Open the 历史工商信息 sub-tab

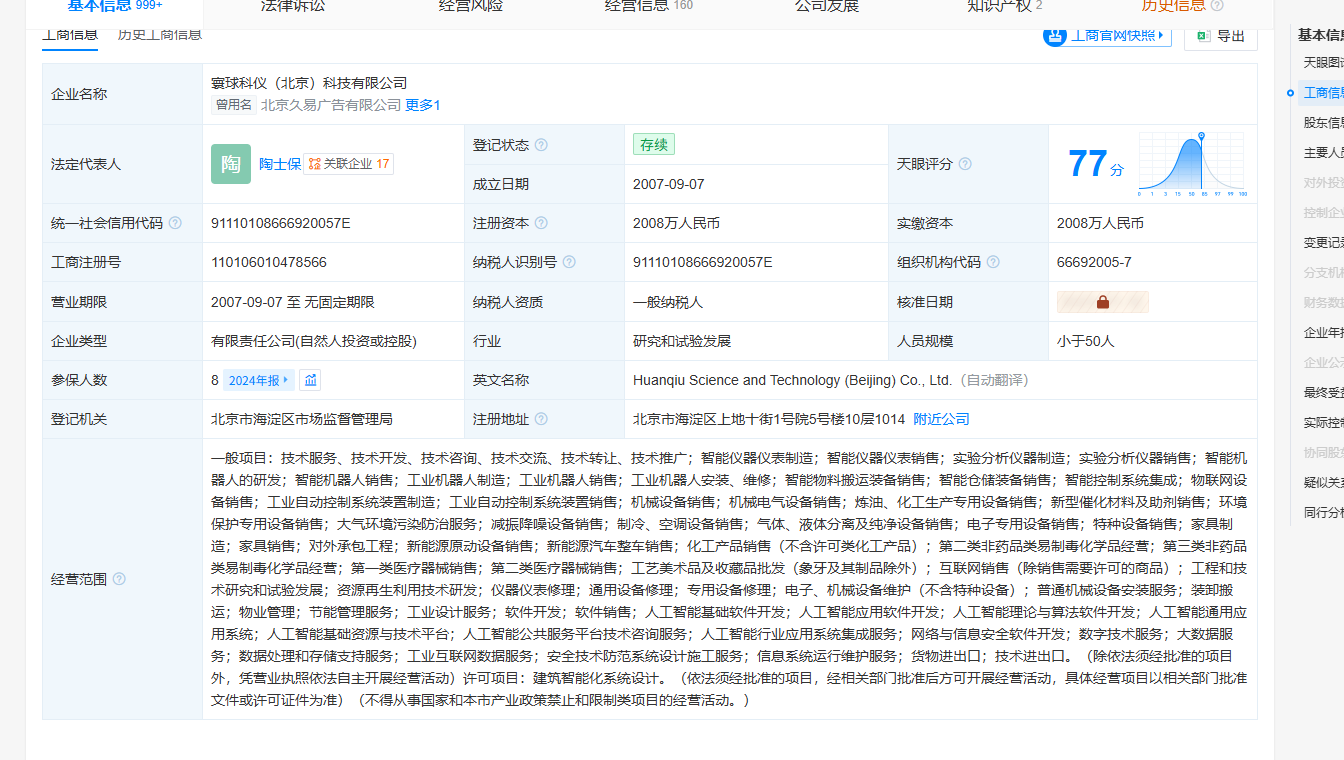point(159,35)
